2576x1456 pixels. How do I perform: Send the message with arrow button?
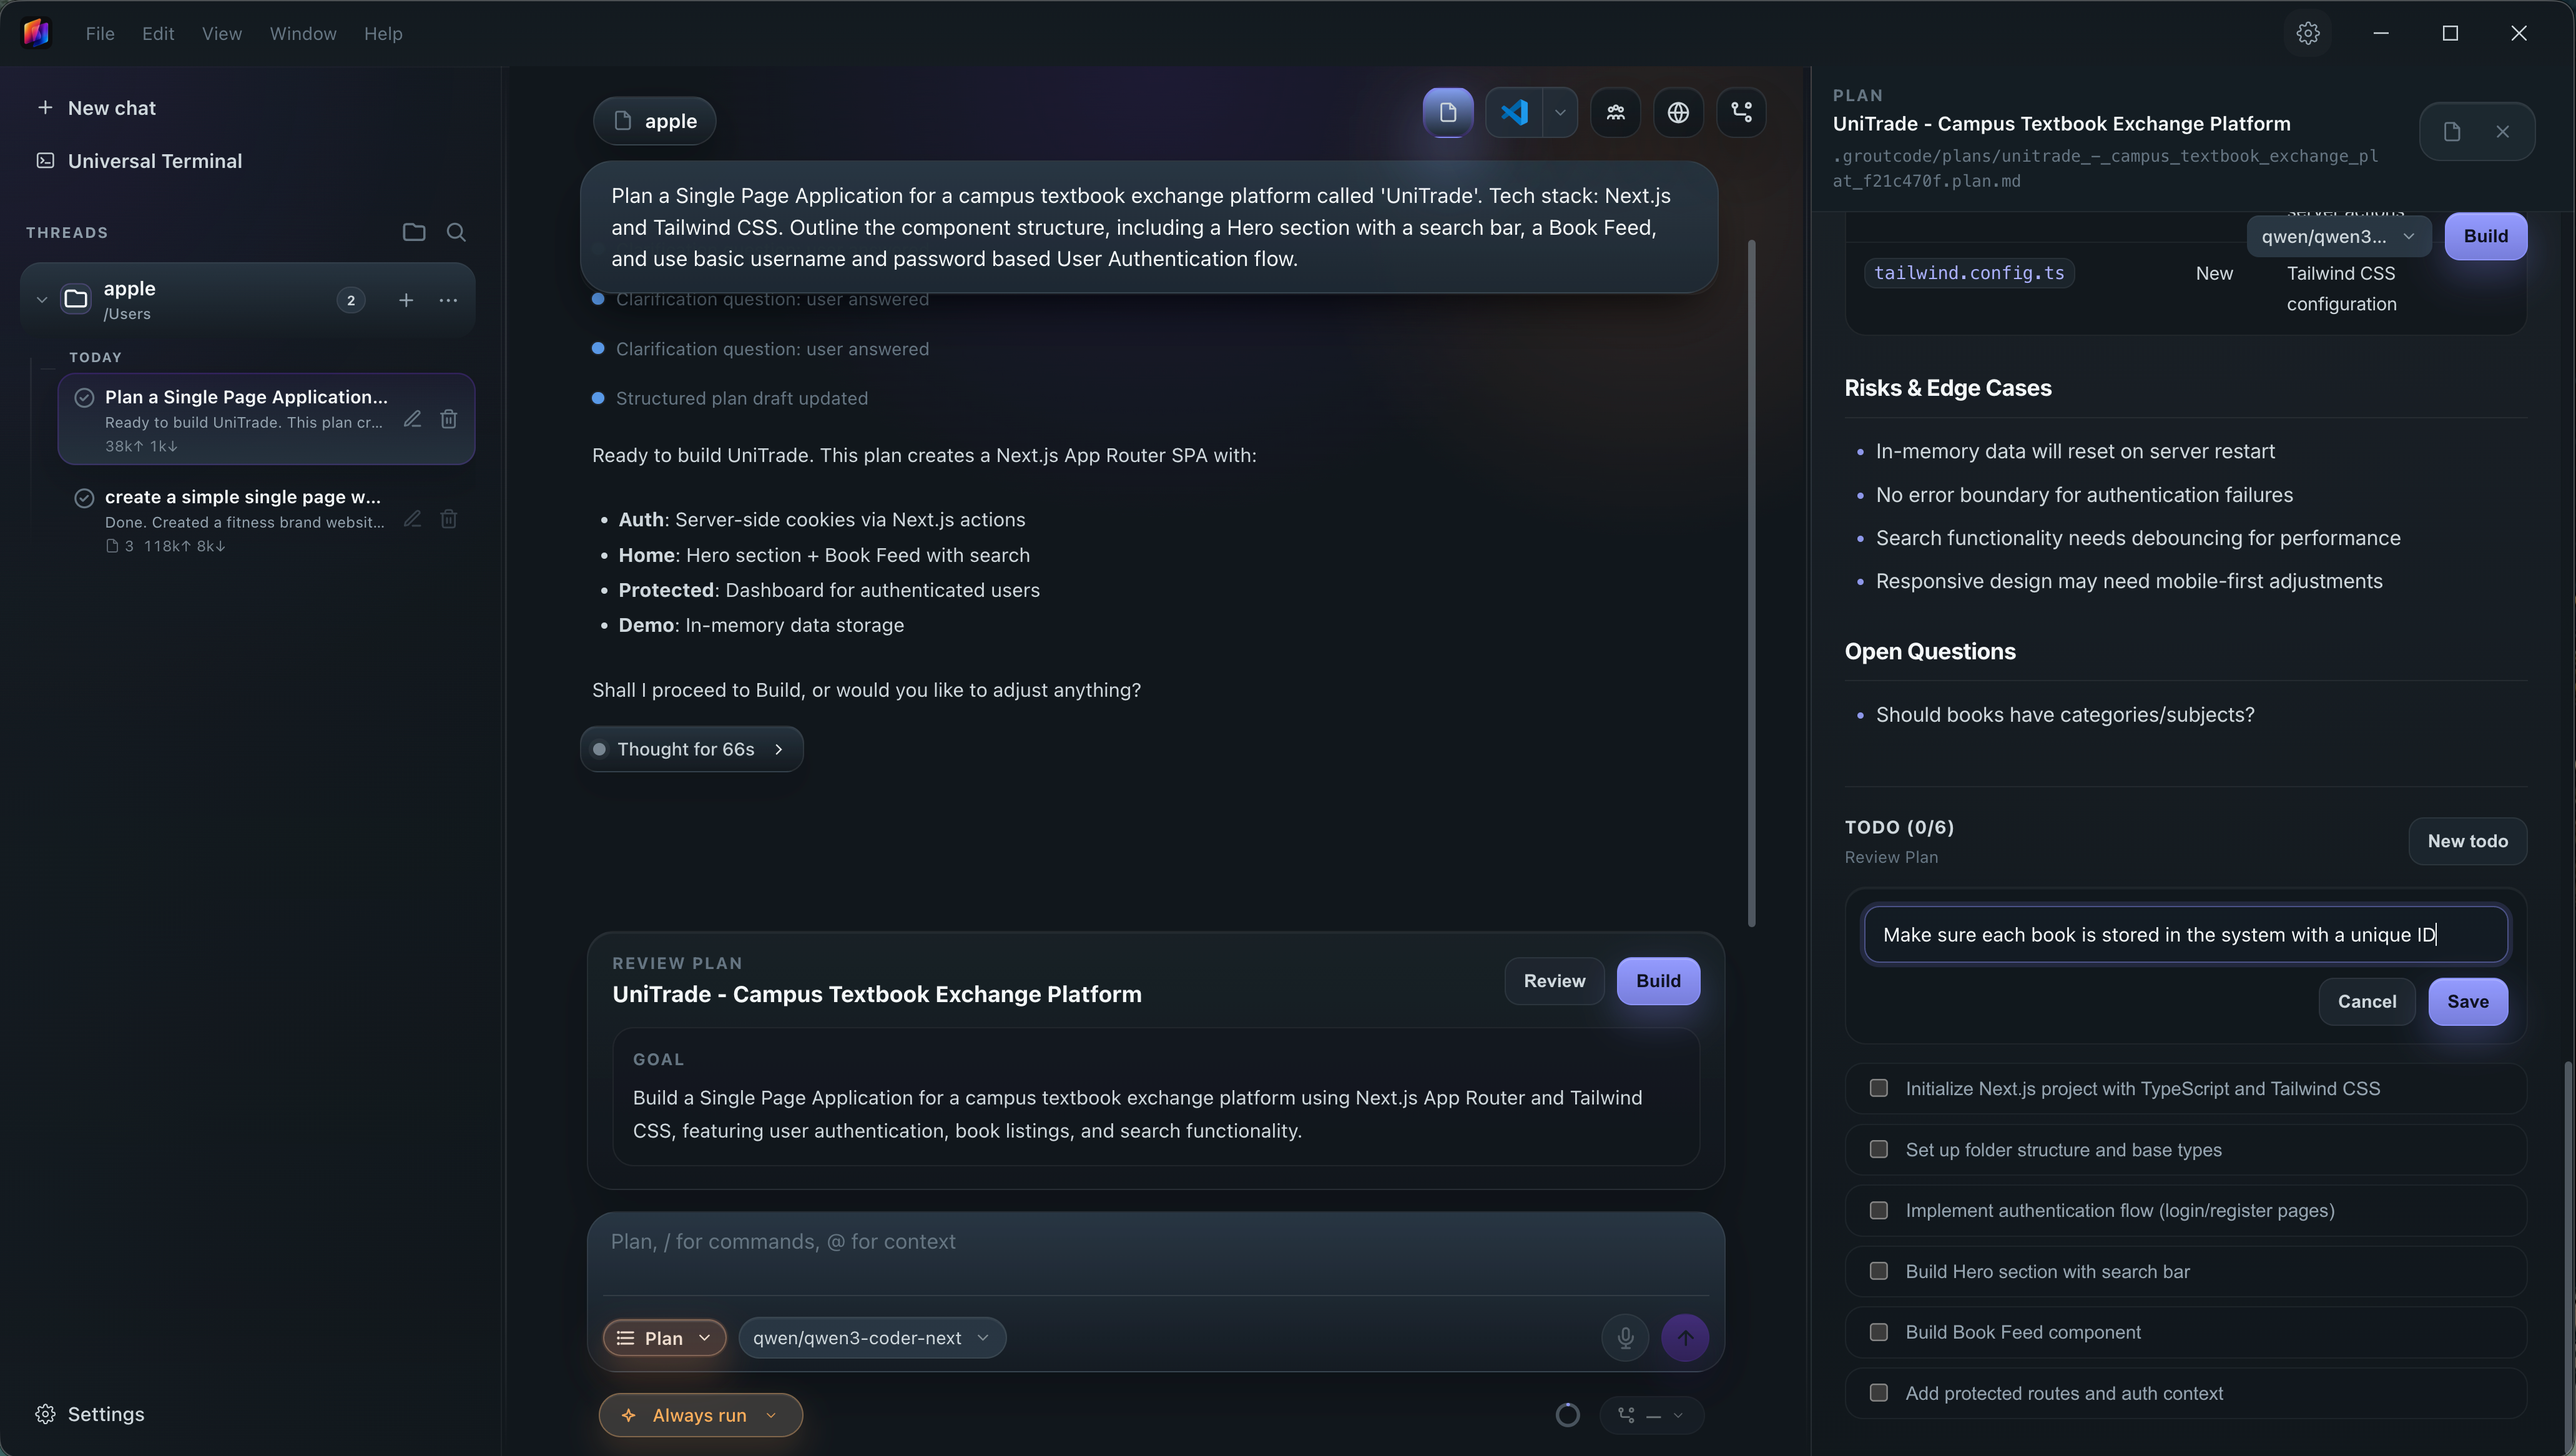1685,1338
